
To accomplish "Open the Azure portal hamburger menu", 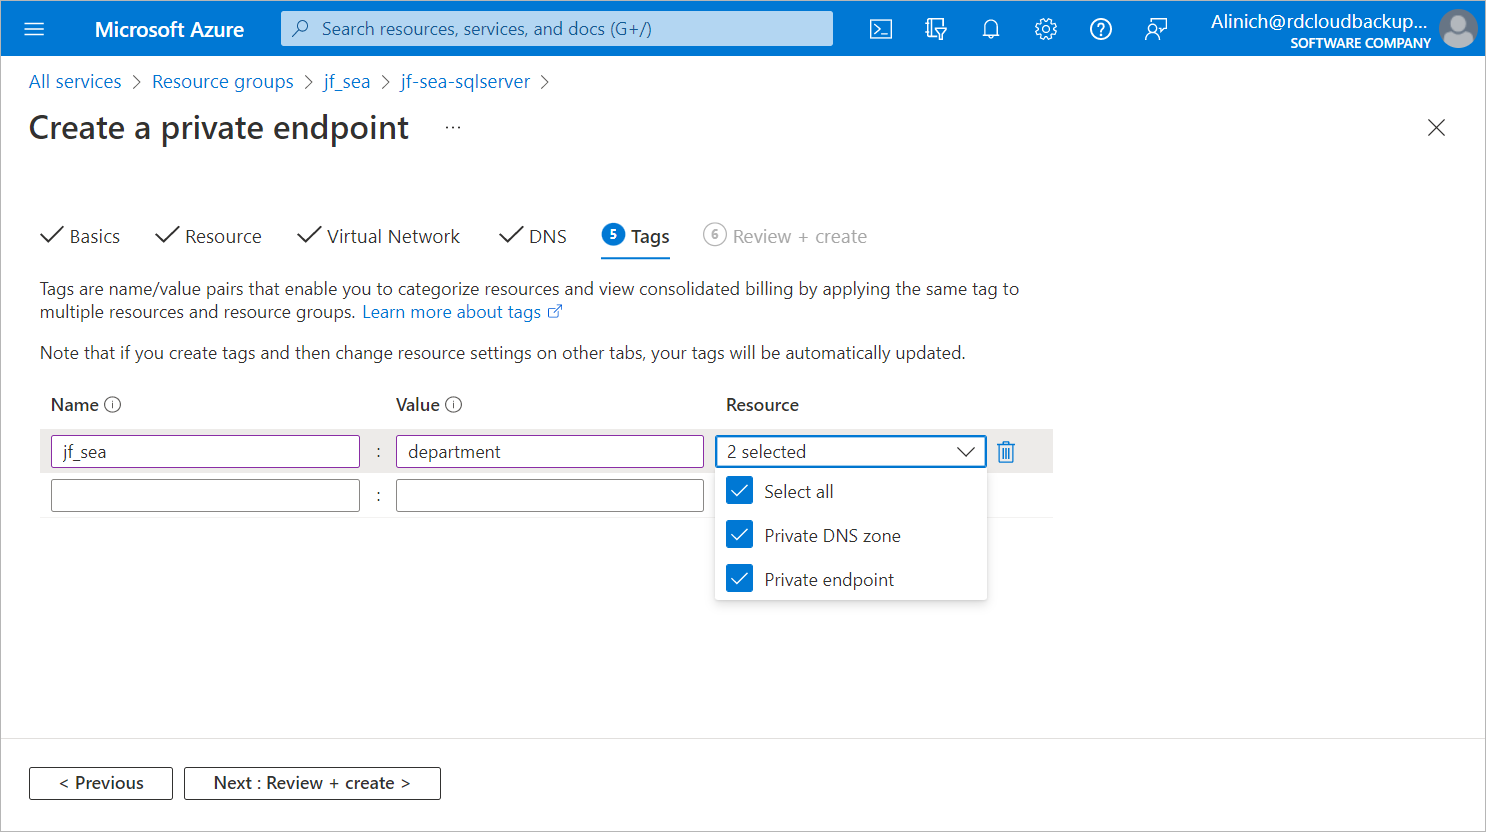I will 34,29.
